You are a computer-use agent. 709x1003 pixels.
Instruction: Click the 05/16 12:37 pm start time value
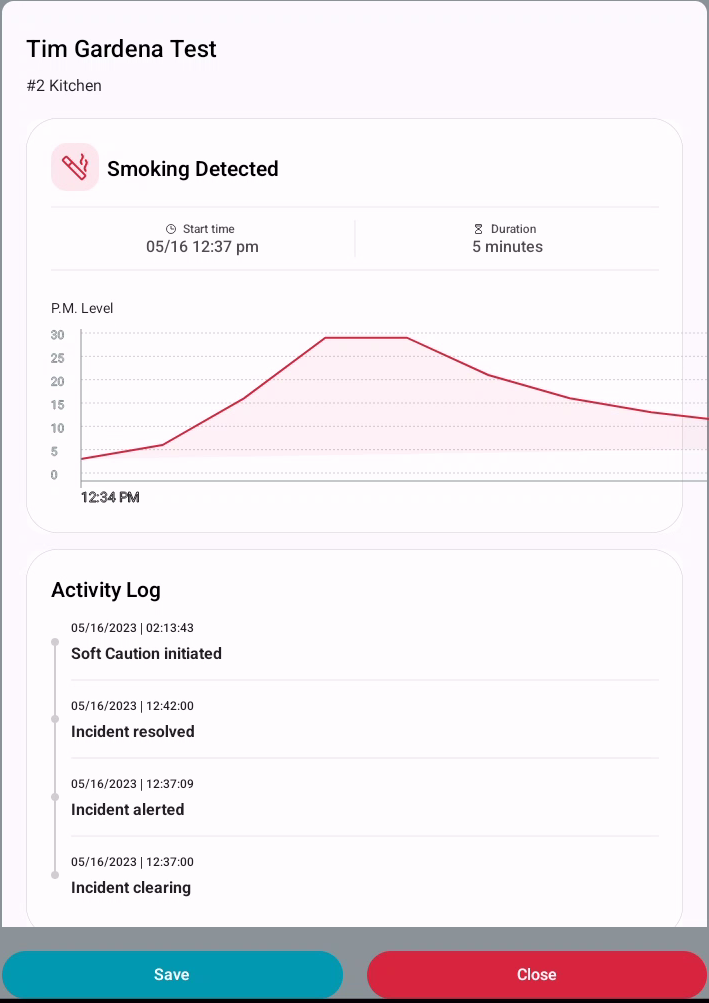pyautogui.click(x=202, y=246)
